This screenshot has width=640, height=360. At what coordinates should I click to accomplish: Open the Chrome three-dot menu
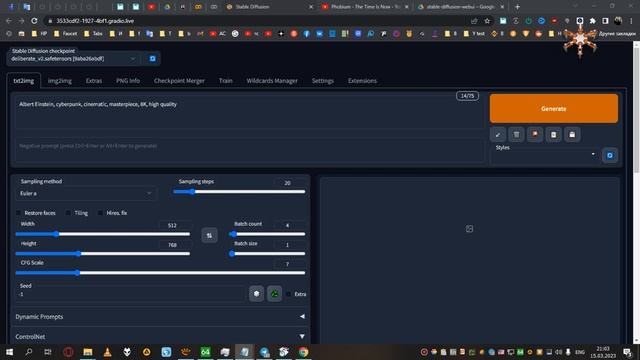click(x=631, y=21)
